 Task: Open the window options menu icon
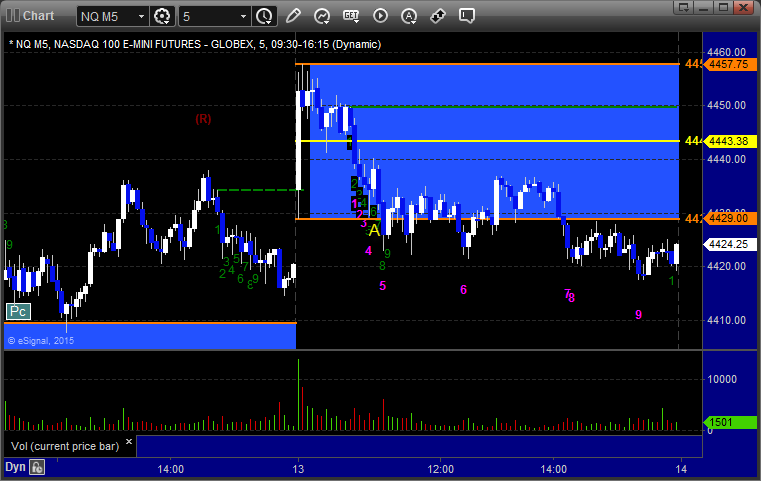(684, 7)
